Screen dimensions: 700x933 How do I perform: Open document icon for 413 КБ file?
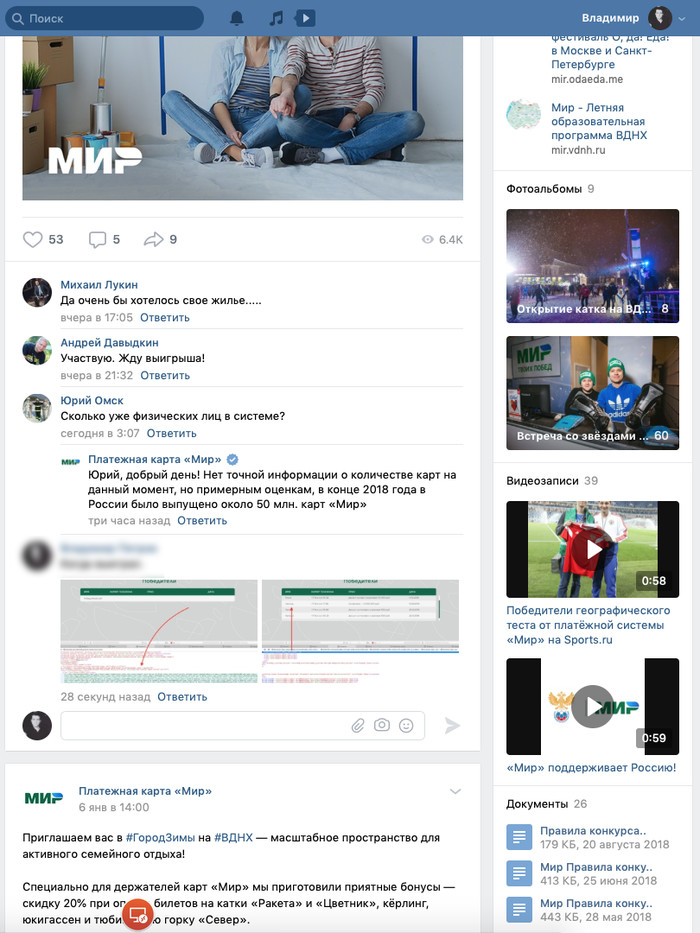click(x=519, y=873)
